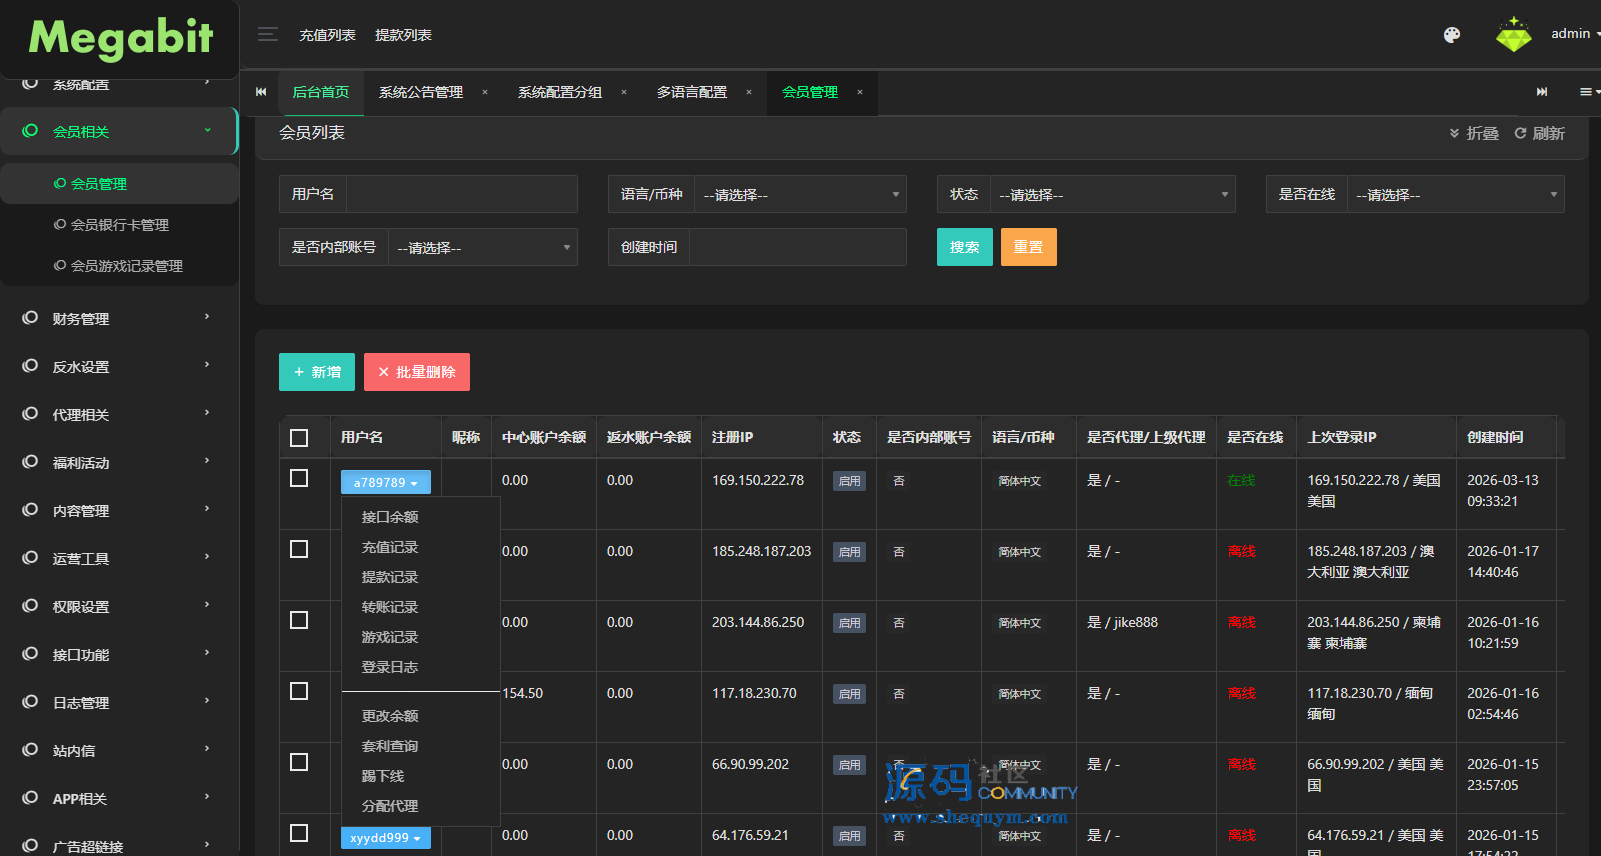This screenshot has height=856, width=1601.
Task: Click the diamond avatar icon
Action: 1513,35
